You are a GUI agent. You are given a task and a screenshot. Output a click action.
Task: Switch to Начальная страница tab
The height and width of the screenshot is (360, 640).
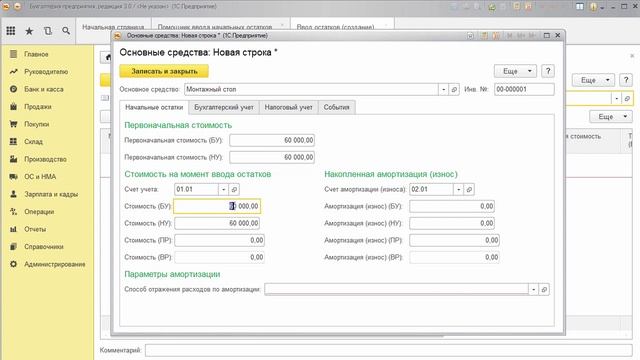[113, 27]
